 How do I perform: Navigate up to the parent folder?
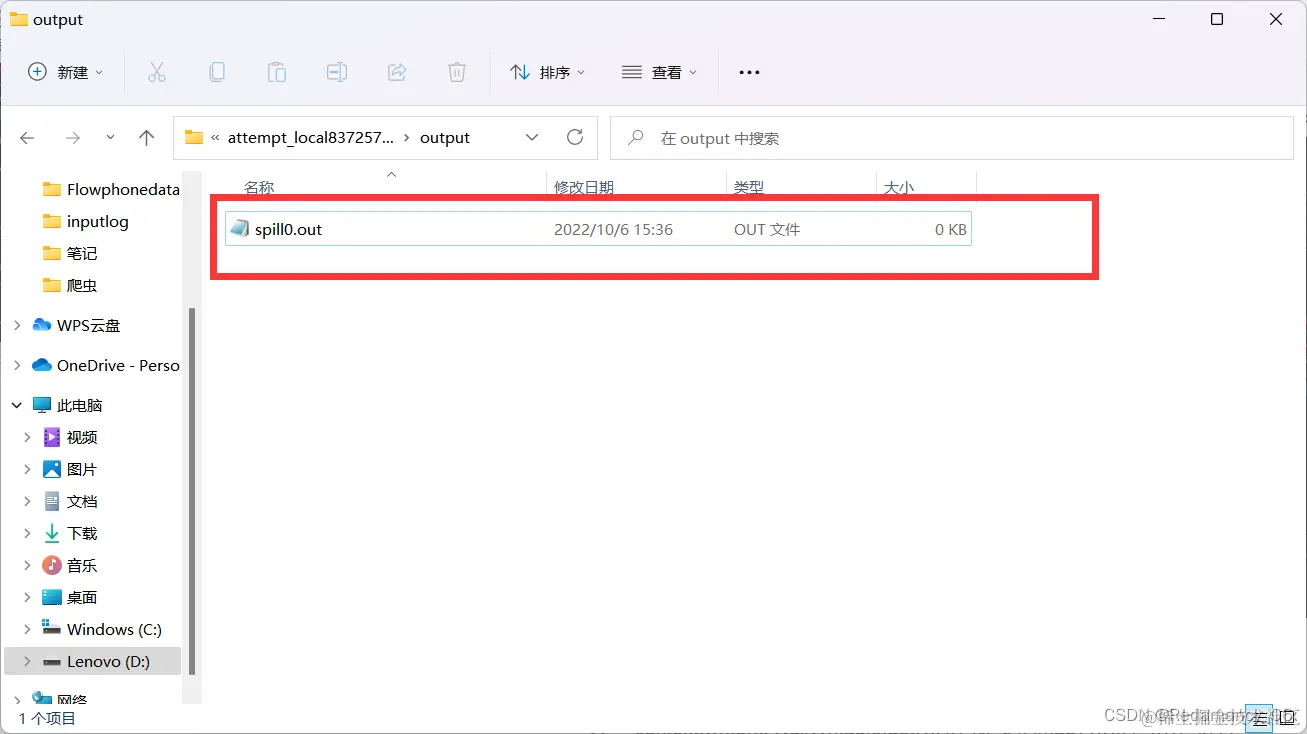pyautogui.click(x=146, y=137)
